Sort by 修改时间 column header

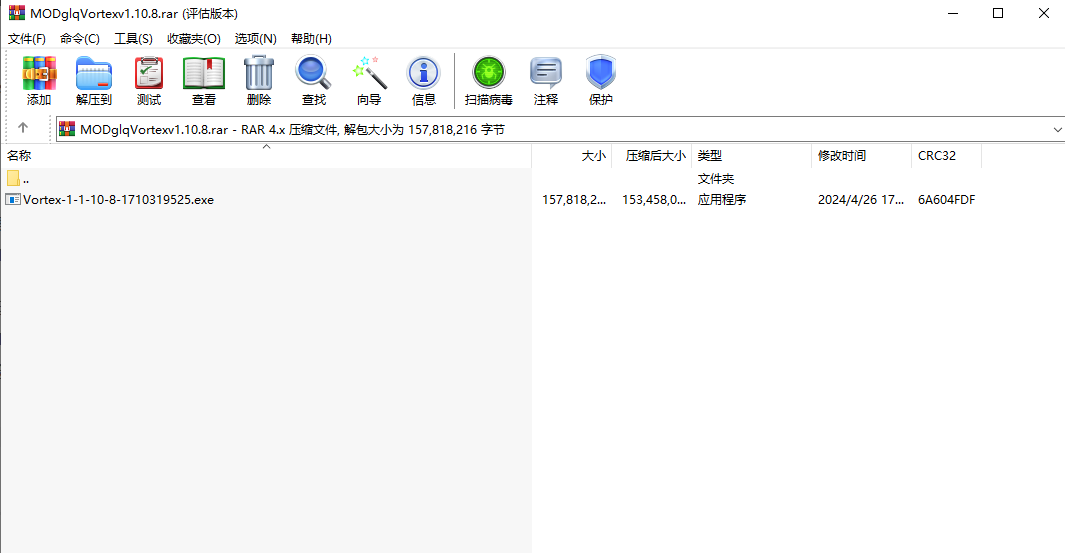(842, 156)
